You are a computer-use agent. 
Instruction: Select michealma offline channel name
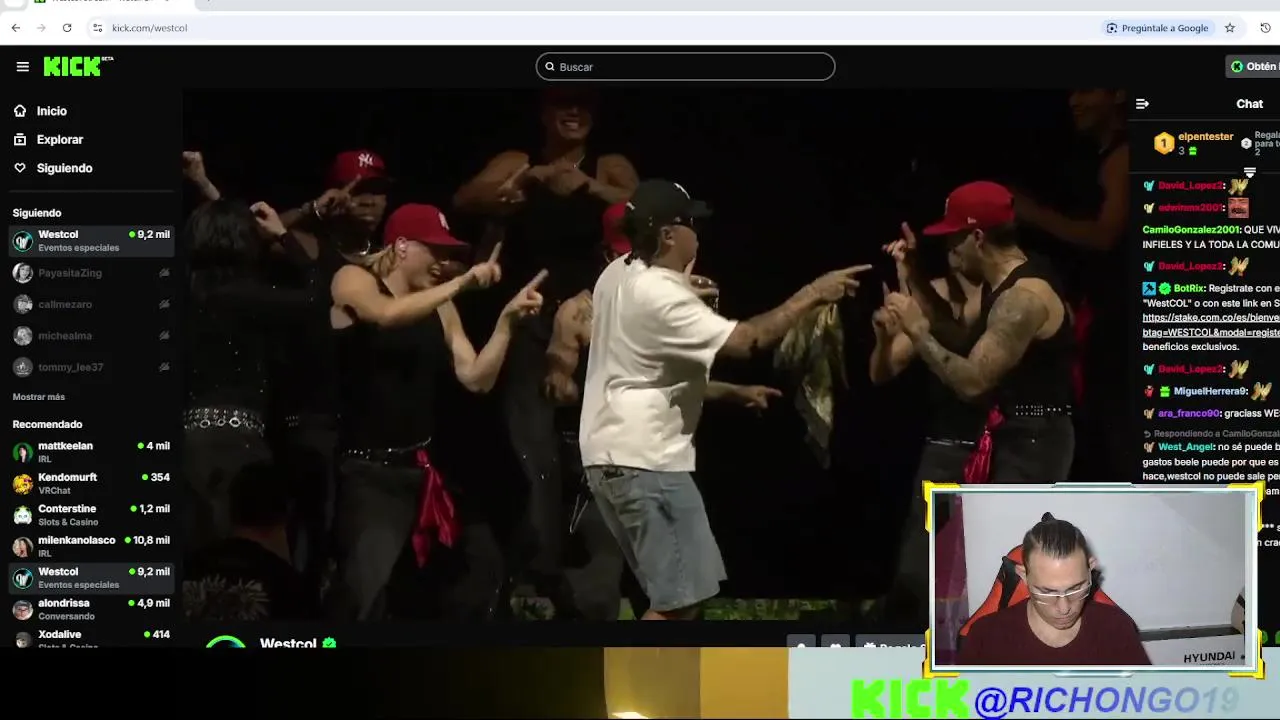point(65,336)
